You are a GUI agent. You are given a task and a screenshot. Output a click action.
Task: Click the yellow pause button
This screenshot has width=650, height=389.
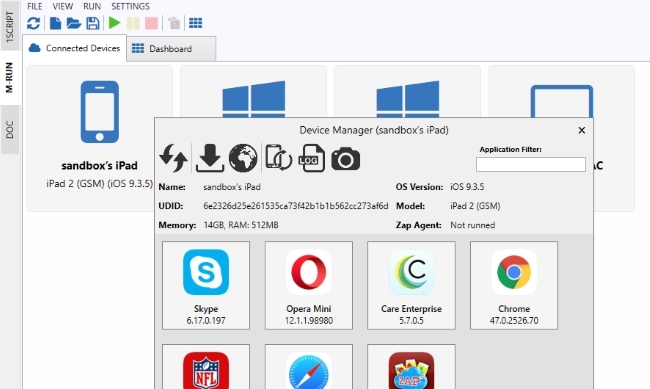click(x=133, y=23)
